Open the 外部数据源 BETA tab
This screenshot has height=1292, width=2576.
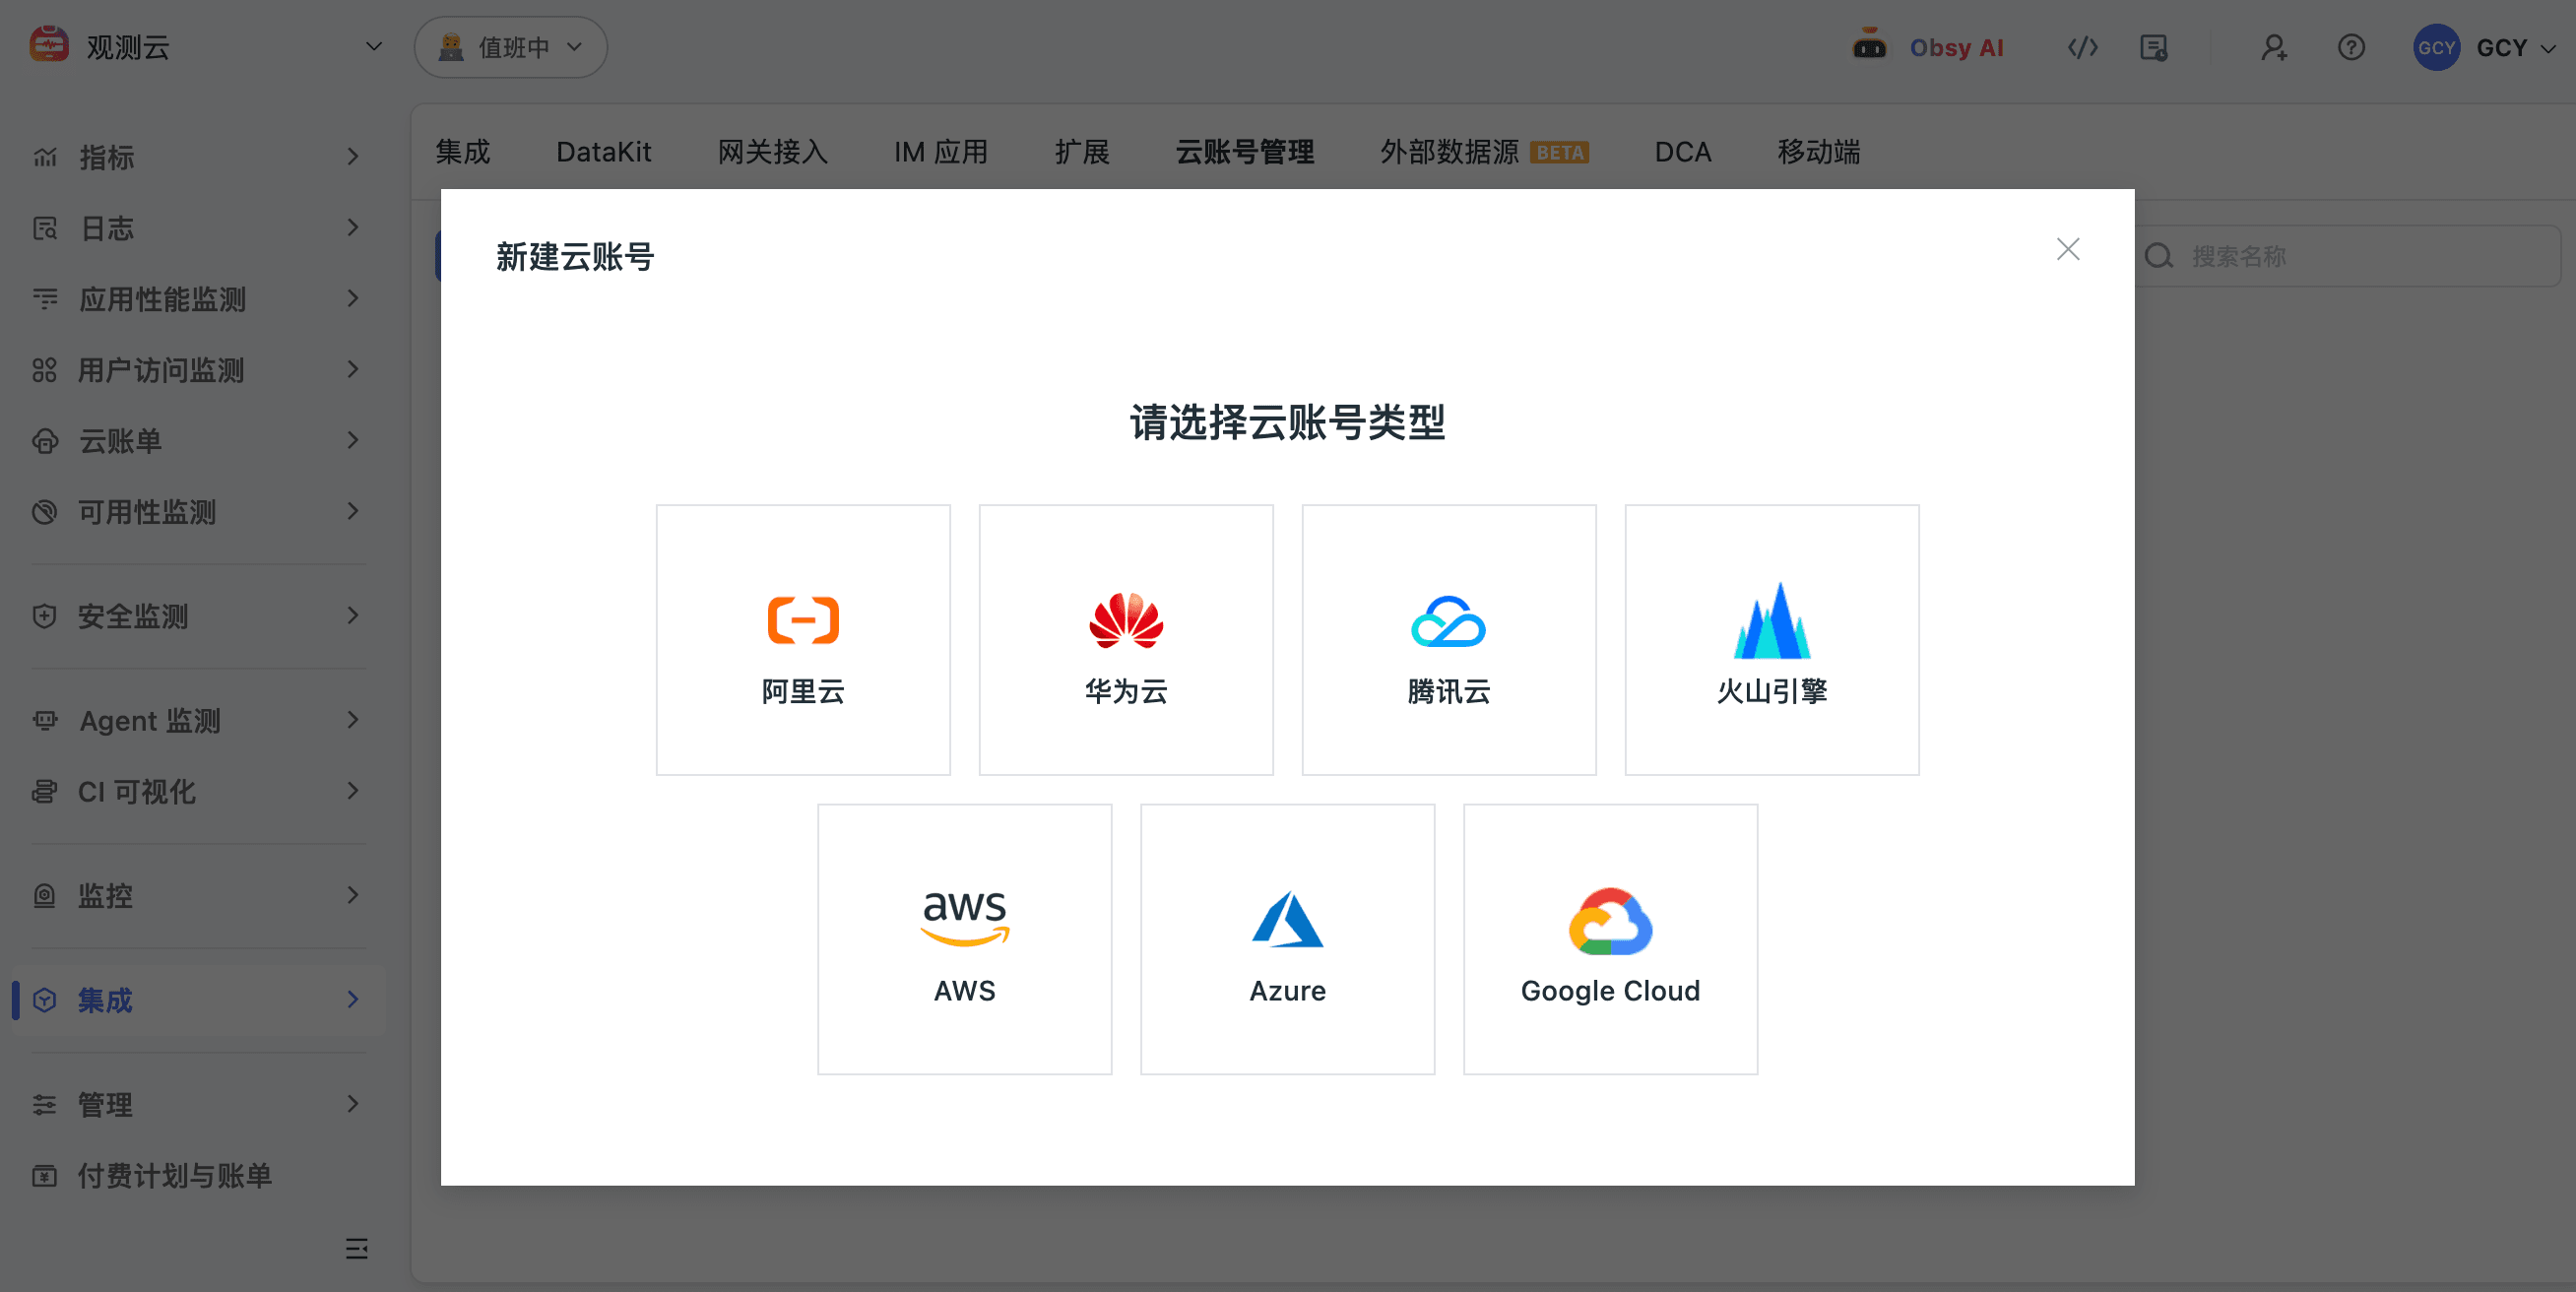tap(1484, 152)
